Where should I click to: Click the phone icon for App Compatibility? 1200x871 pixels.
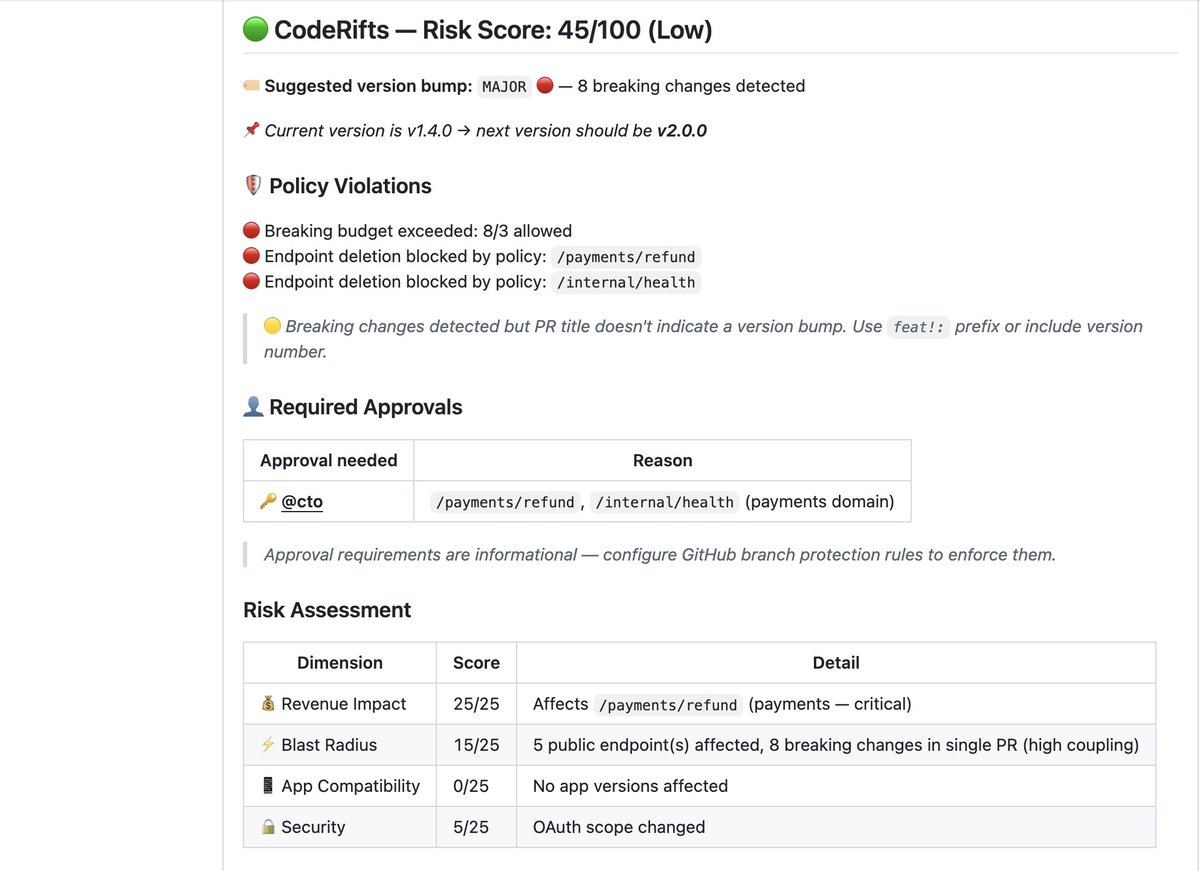pyautogui.click(x=268, y=786)
